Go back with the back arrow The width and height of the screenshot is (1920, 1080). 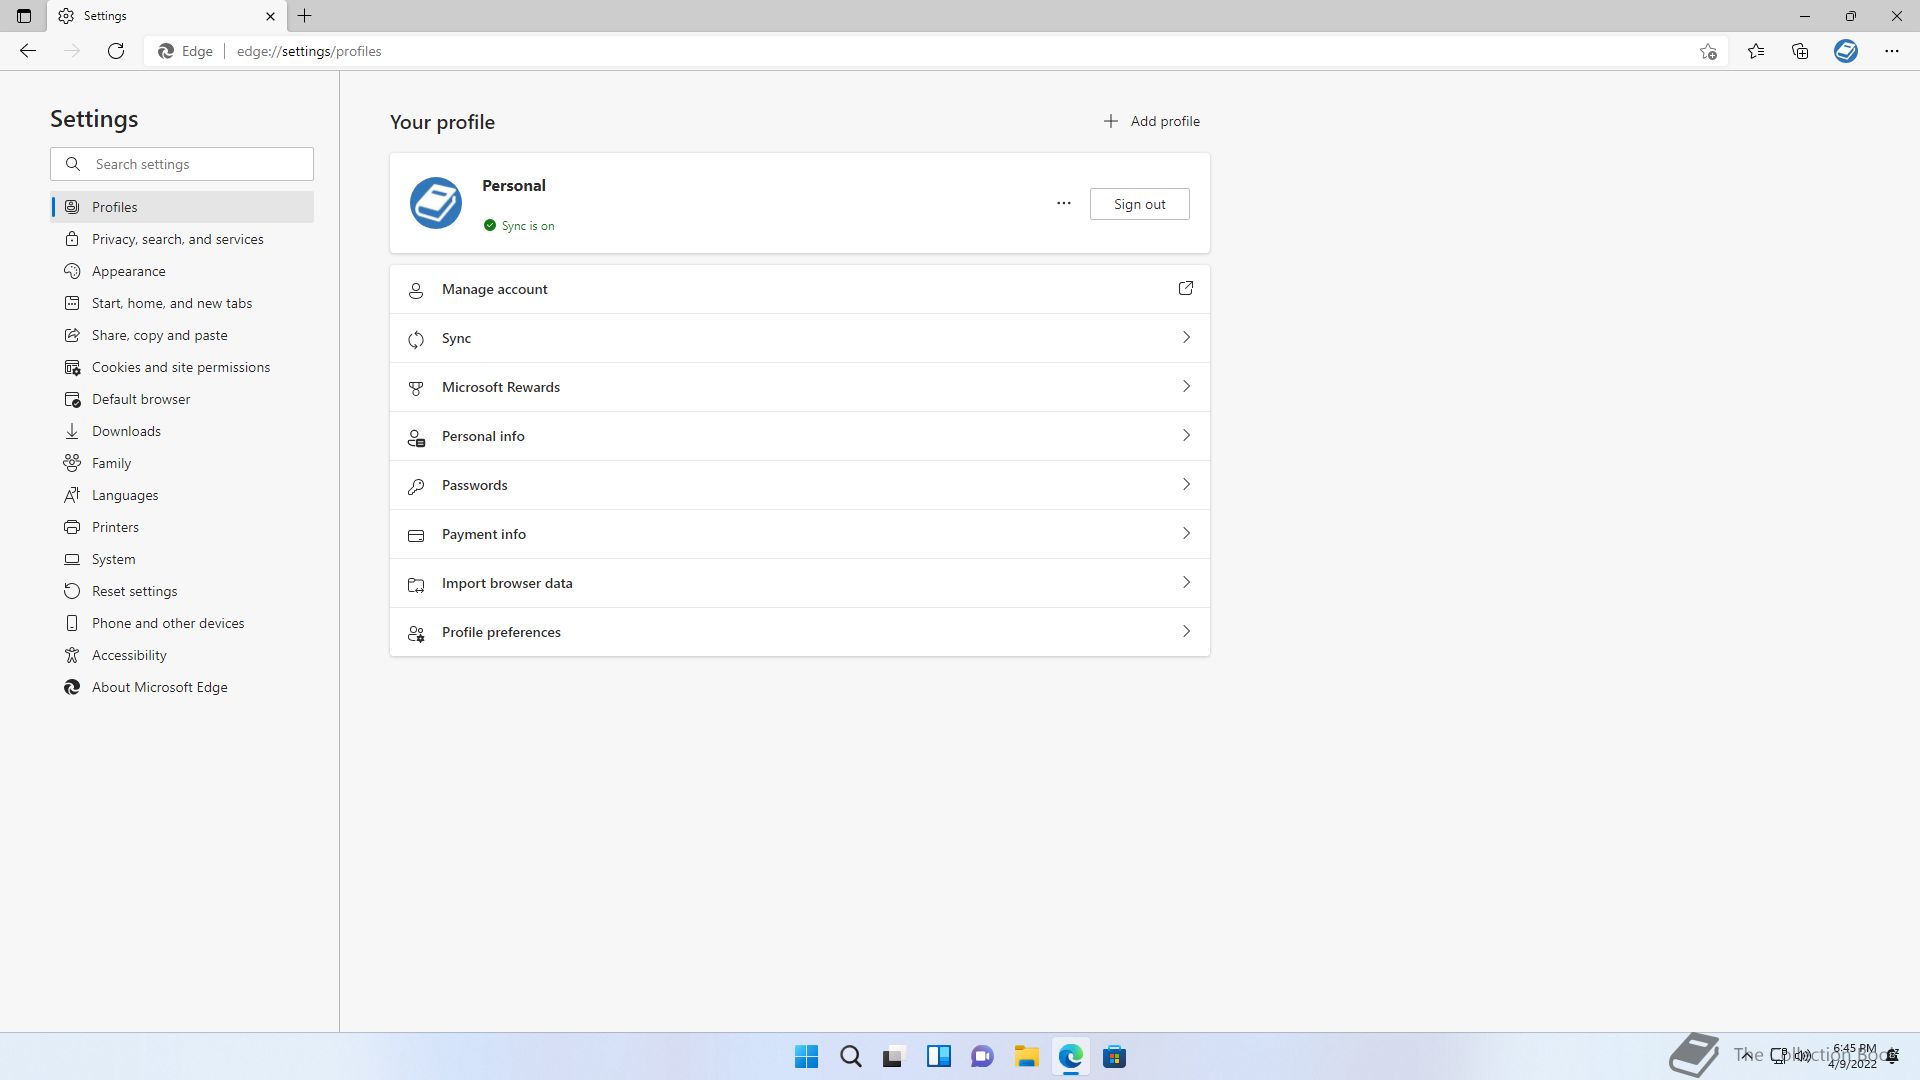coord(28,51)
